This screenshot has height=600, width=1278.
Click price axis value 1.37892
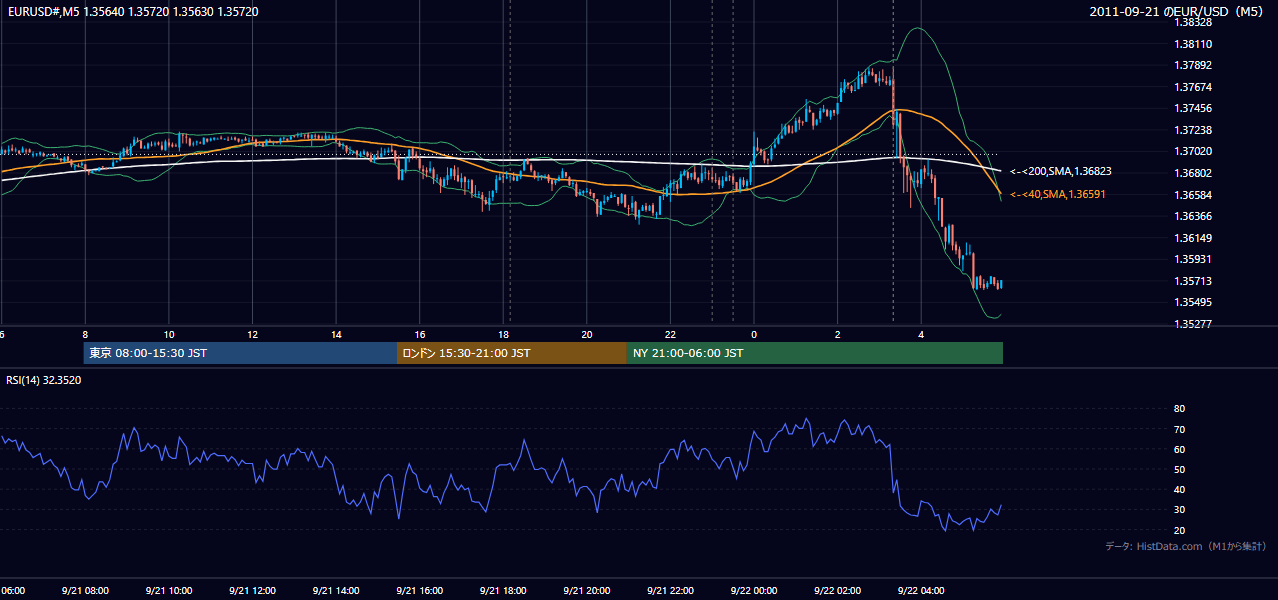(x=1193, y=66)
